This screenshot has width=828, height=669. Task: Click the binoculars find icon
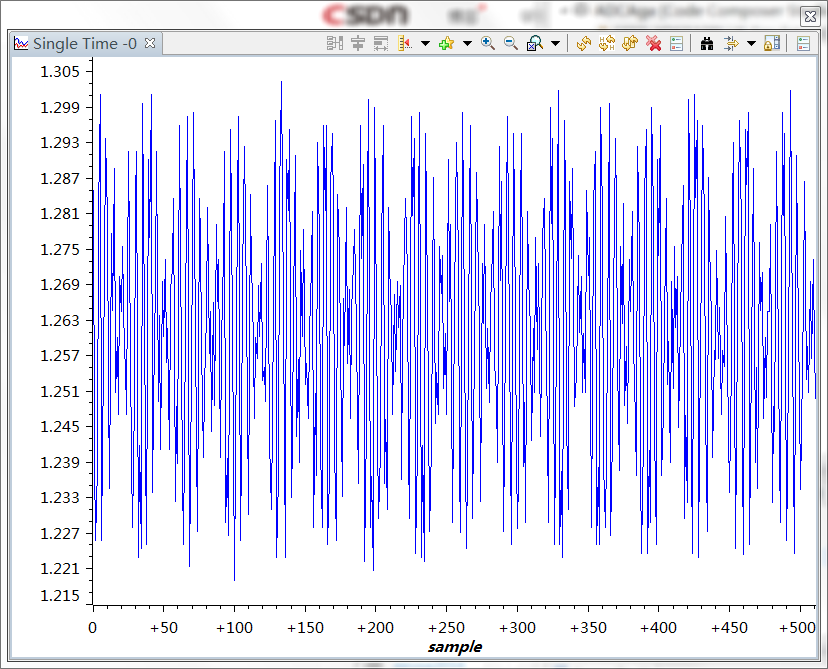pos(707,43)
